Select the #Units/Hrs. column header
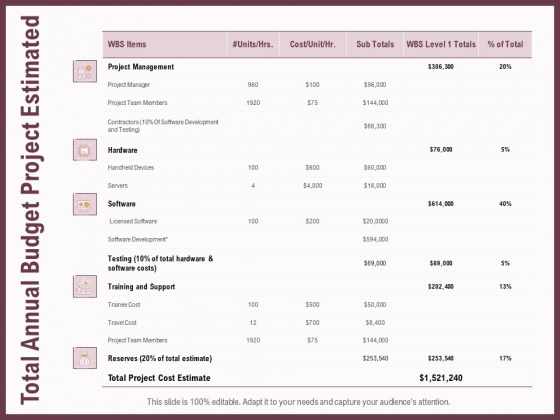This screenshot has height=420, width=560. [x=253, y=44]
